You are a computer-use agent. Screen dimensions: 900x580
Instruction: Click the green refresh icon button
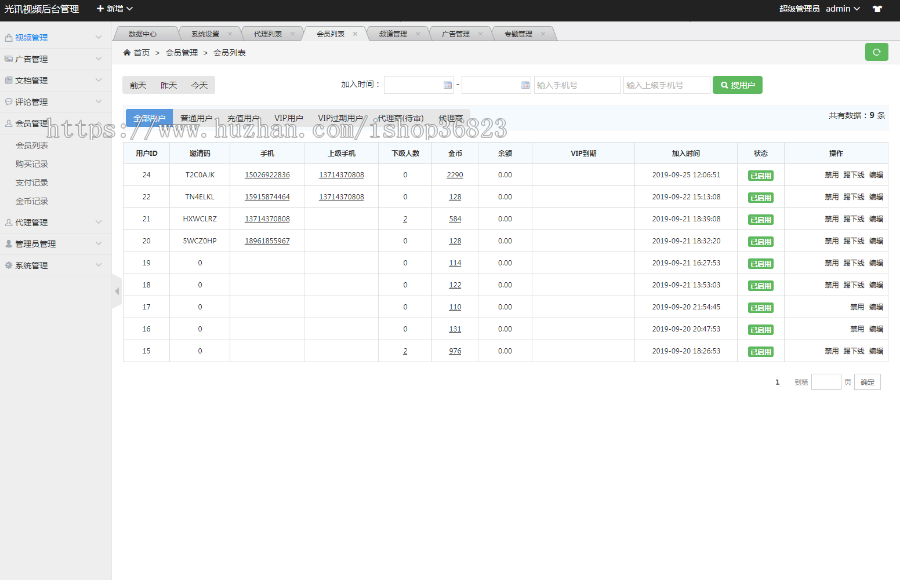click(876, 52)
